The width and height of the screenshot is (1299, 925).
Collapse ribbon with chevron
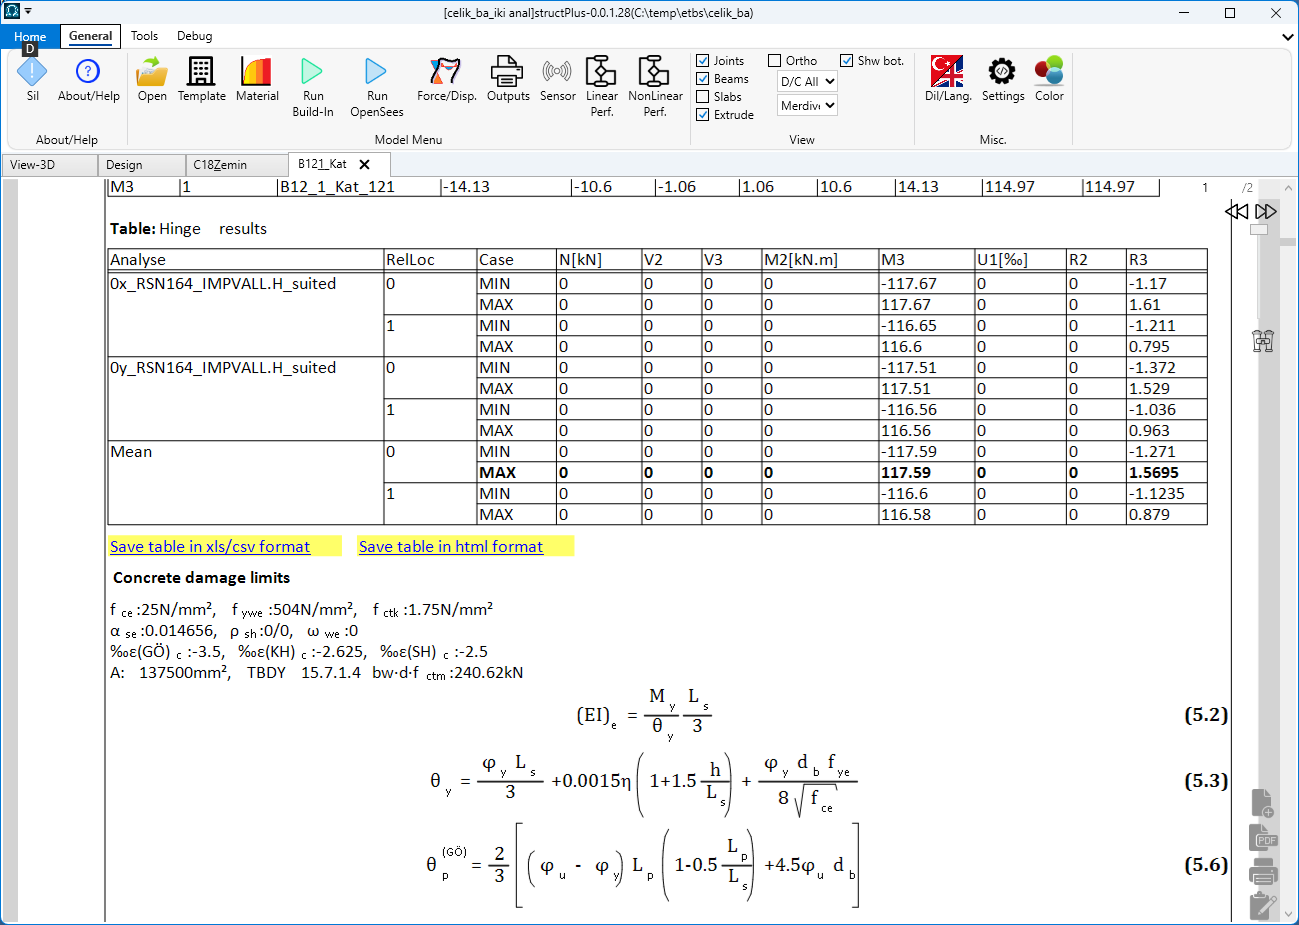click(1287, 37)
